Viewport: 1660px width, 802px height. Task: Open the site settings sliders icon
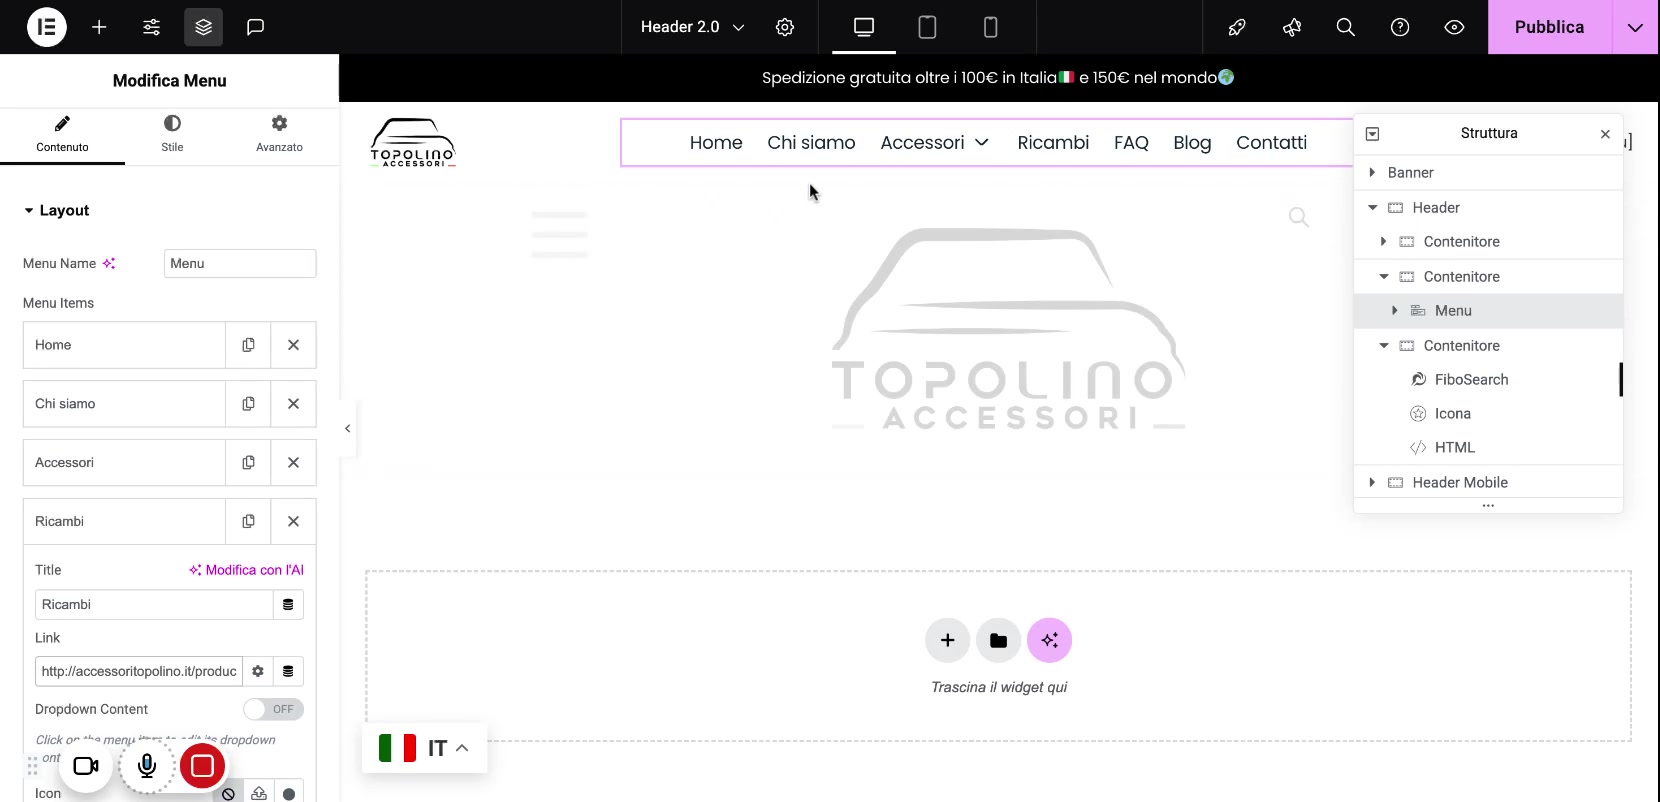(x=151, y=27)
